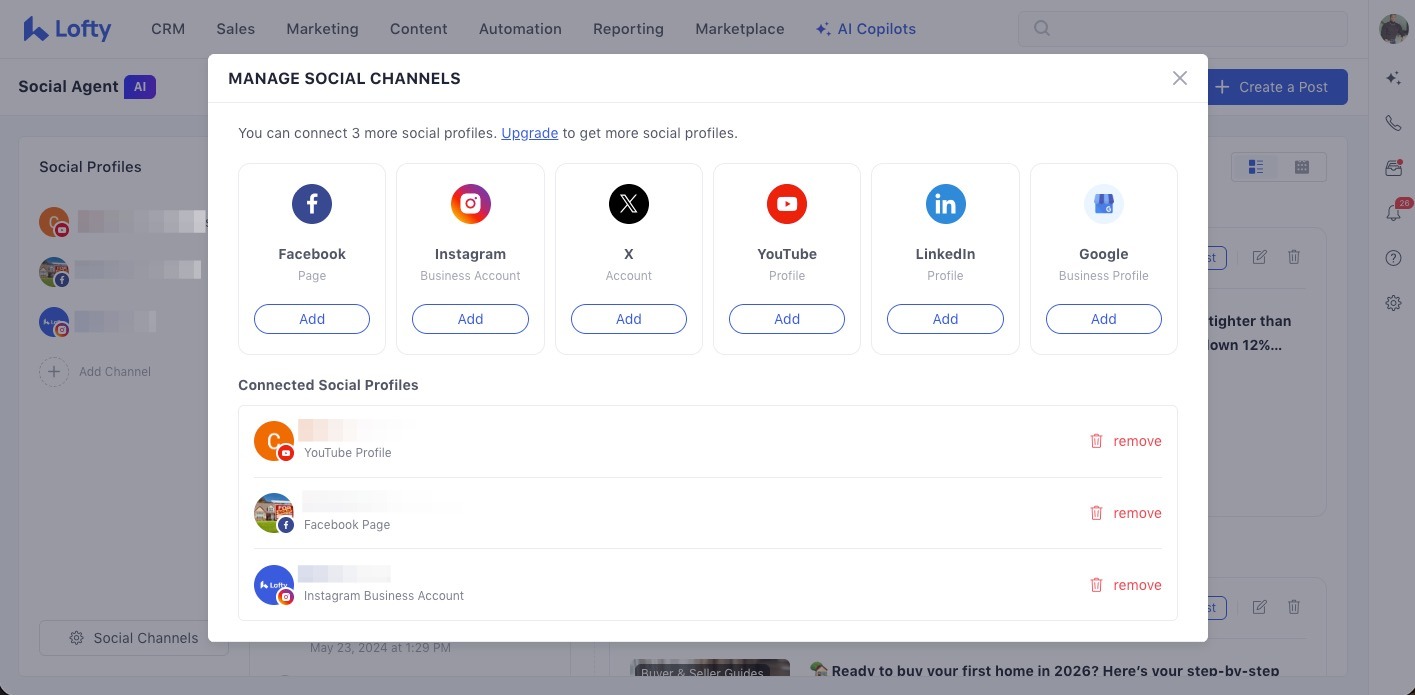Follow the Upgrade link
The height and width of the screenshot is (695, 1415).
point(530,133)
